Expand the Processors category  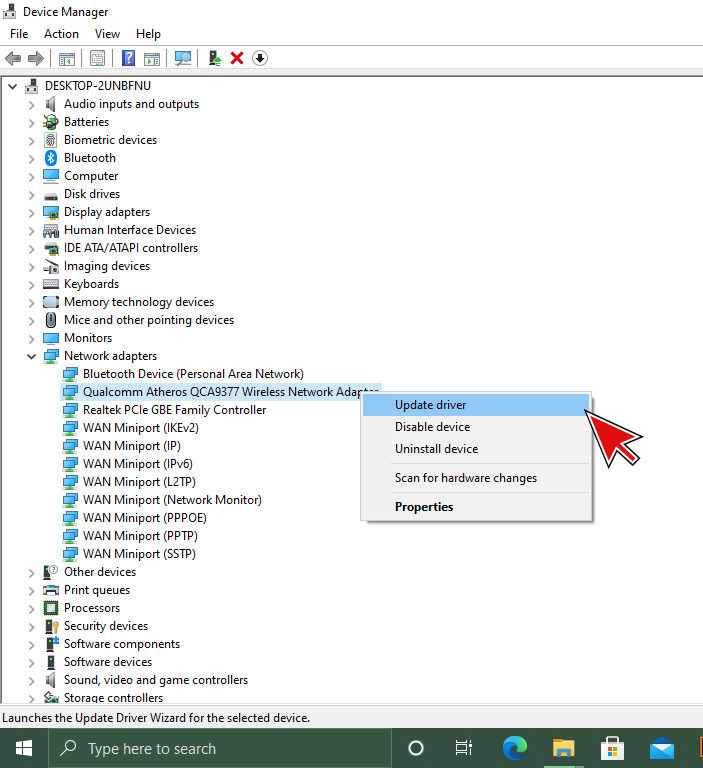(x=31, y=608)
